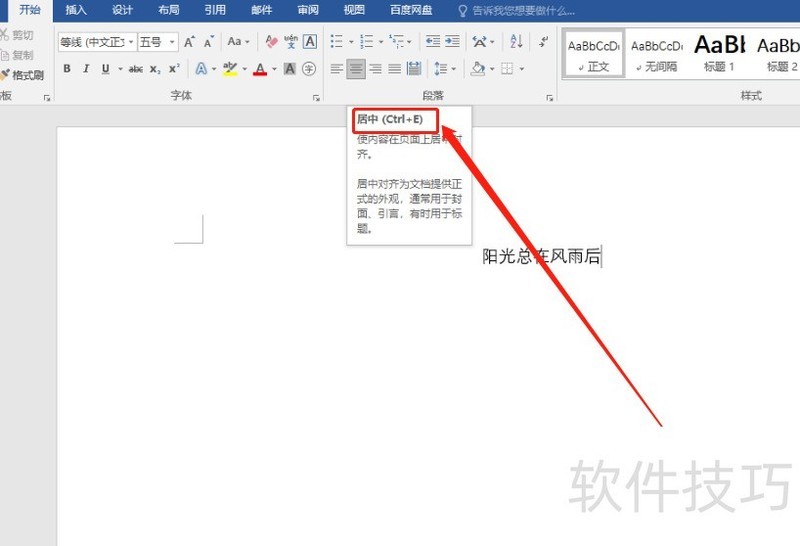Increase font size with the grow font icon
800x546 pixels.
click(x=189, y=42)
